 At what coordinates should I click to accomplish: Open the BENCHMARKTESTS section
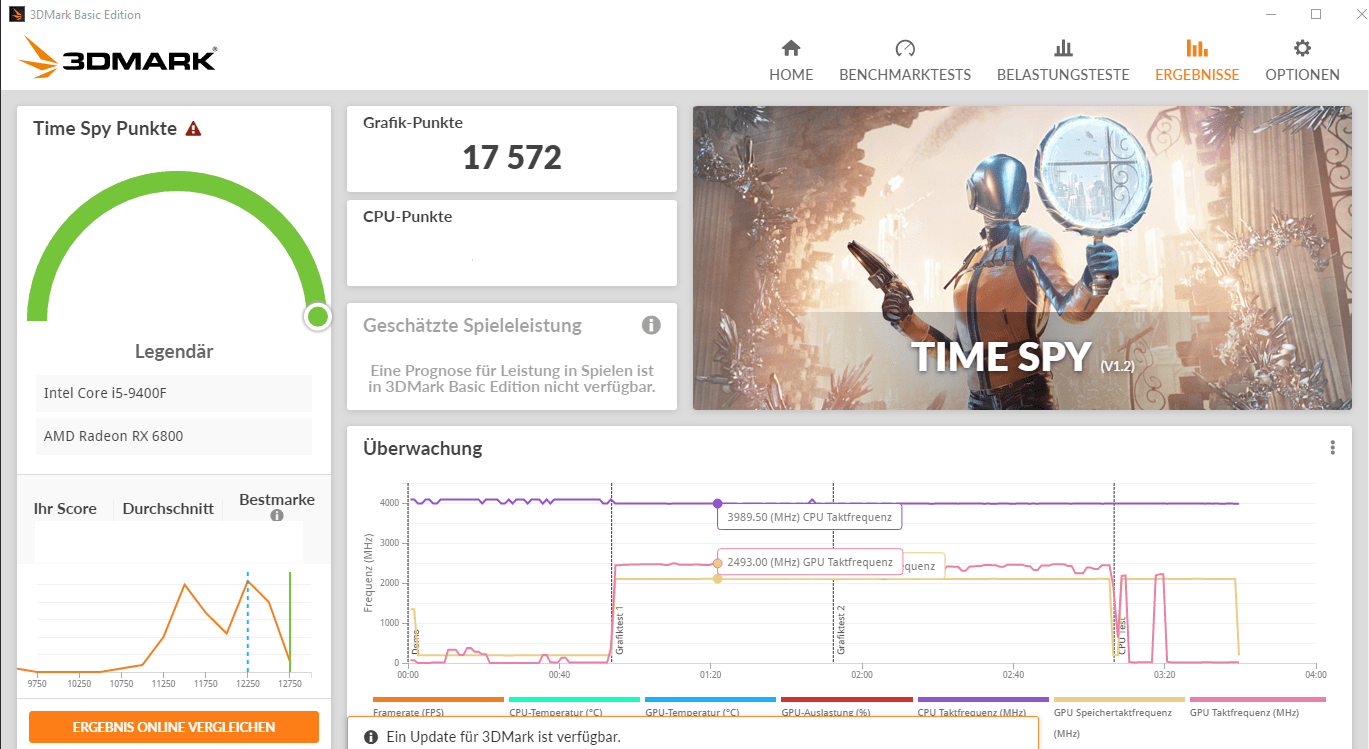coord(905,61)
